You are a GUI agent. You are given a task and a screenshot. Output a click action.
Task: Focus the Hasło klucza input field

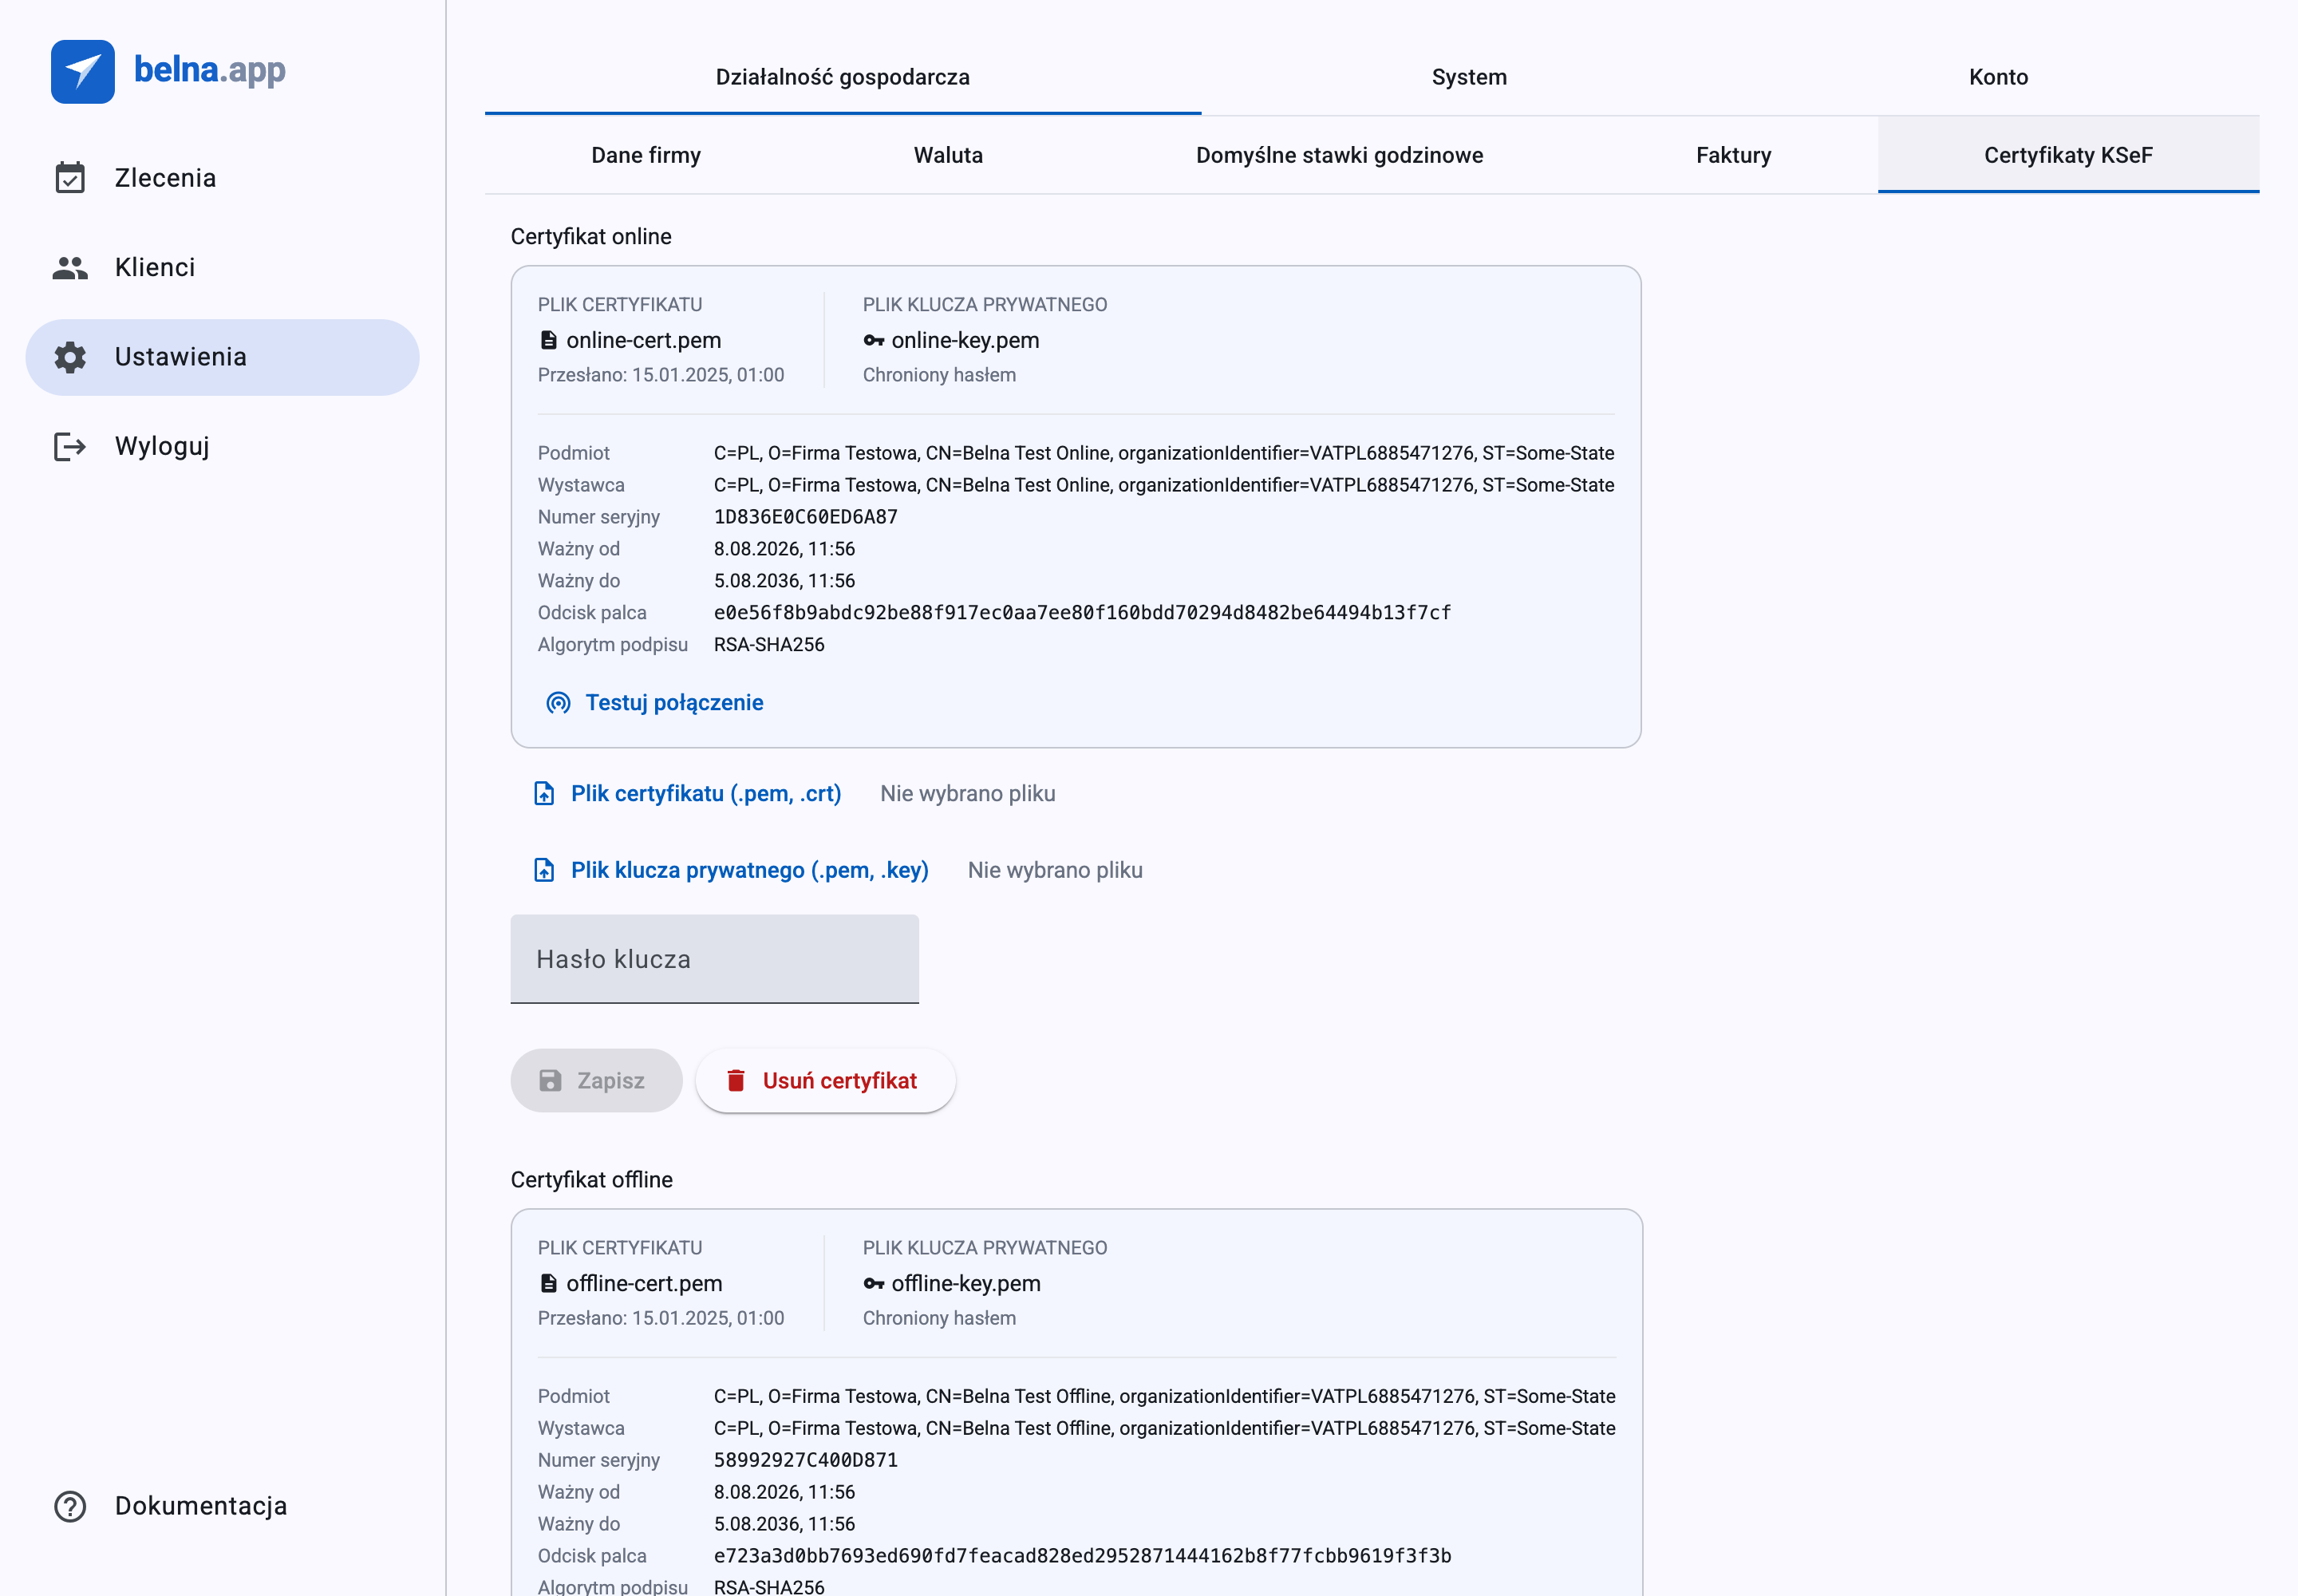pos(714,959)
